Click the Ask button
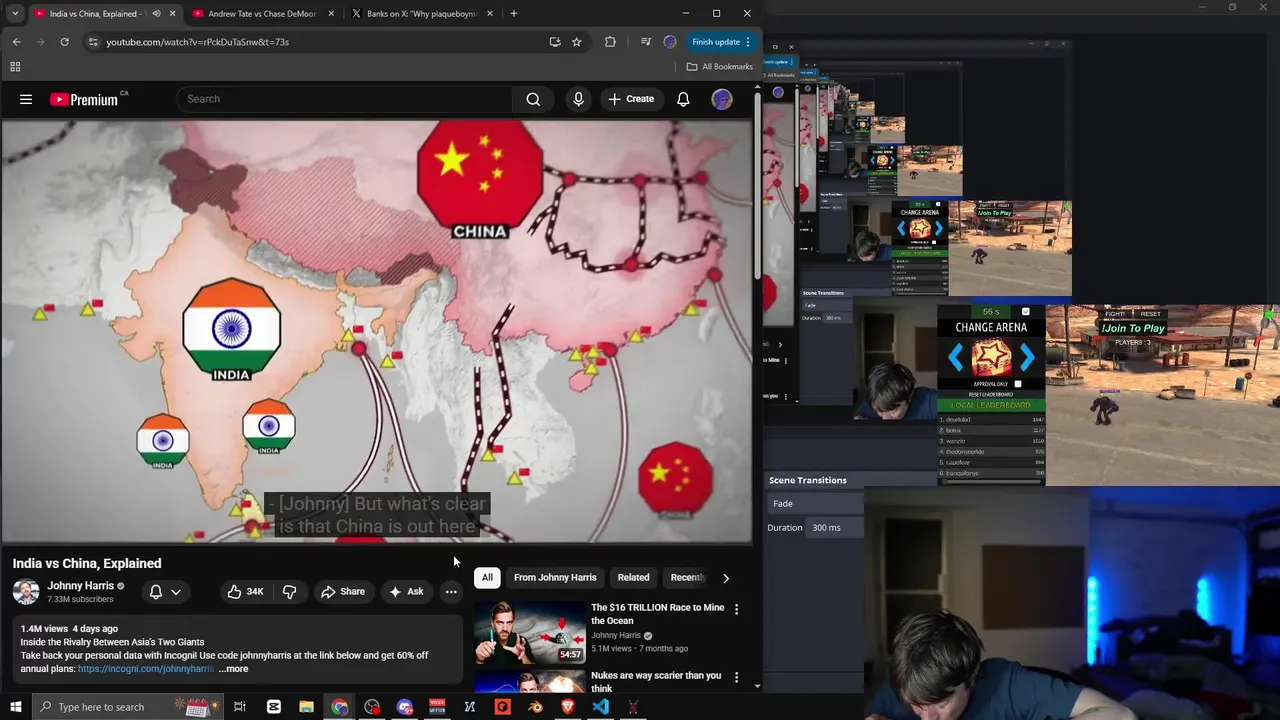 [x=405, y=591]
